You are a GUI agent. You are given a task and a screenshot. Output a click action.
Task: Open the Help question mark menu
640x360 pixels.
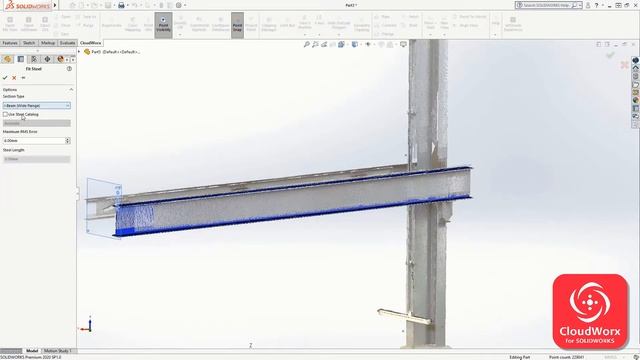coord(596,5)
